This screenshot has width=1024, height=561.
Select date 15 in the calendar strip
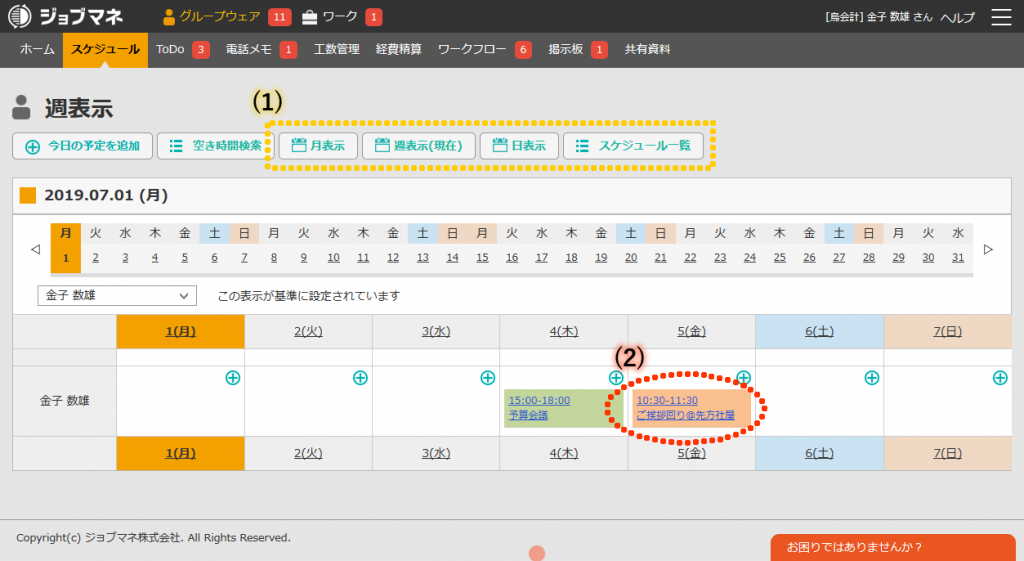click(x=482, y=258)
